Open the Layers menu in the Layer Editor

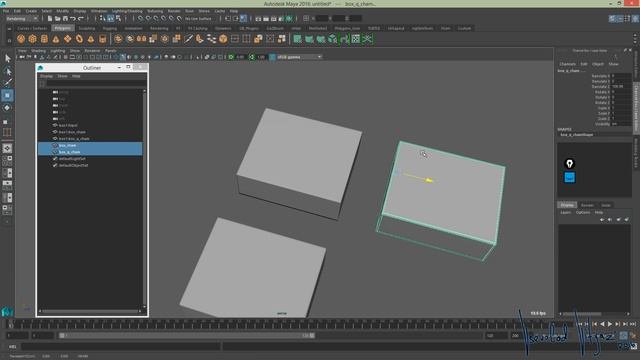565,212
